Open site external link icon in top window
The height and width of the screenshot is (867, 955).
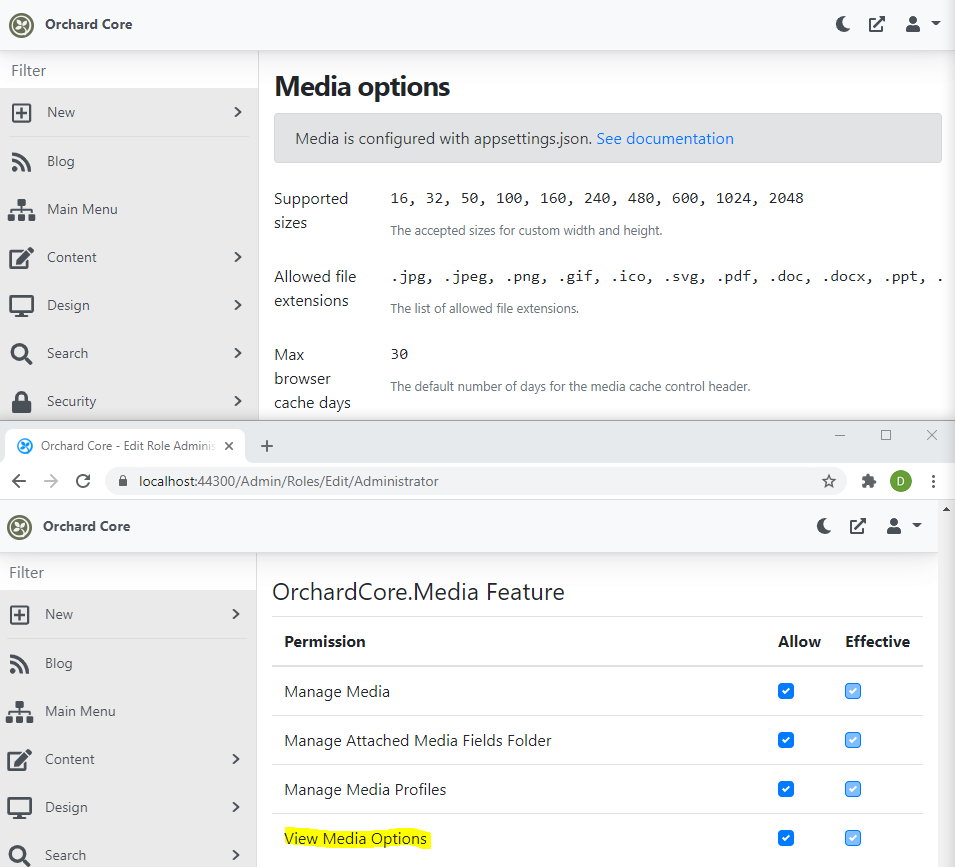pos(876,24)
